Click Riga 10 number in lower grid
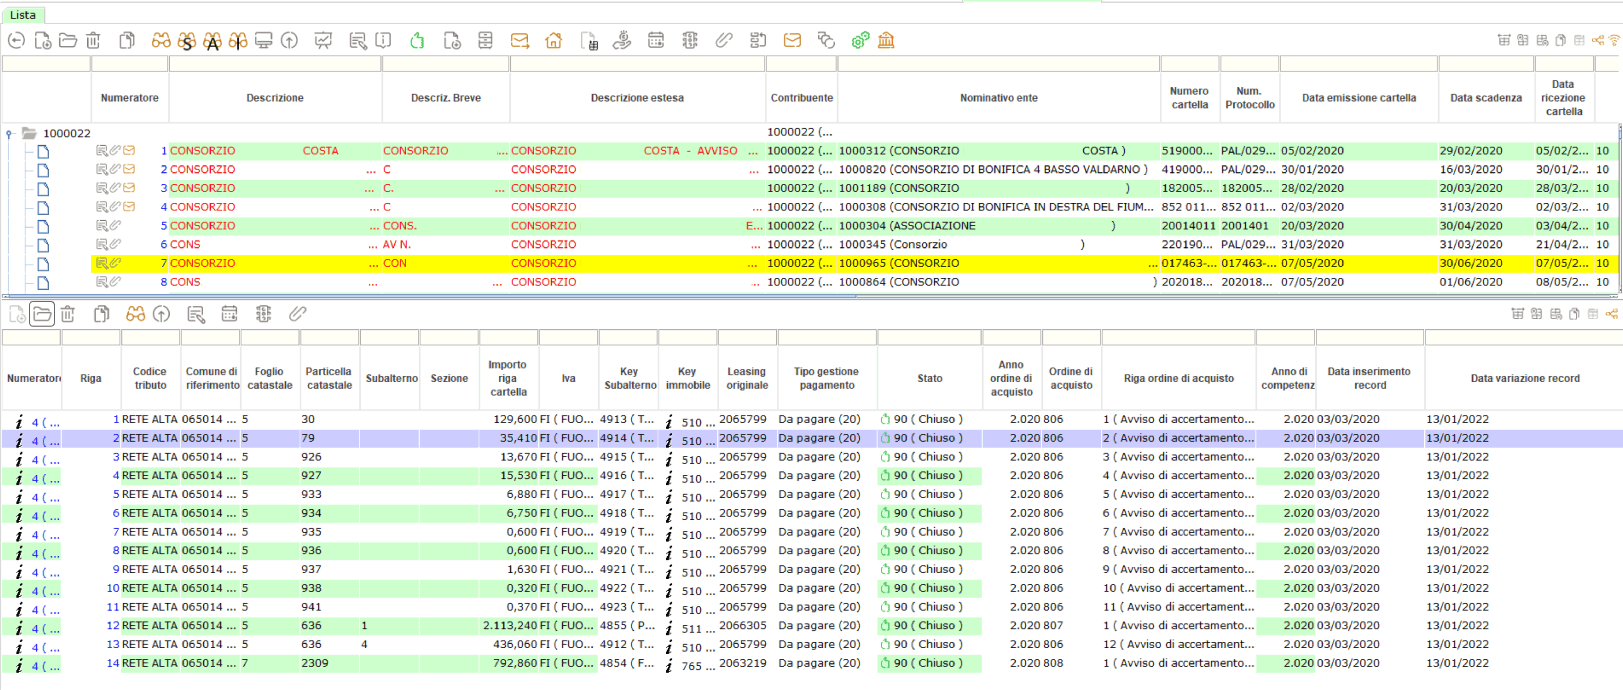The image size is (1623, 690). click(113, 589)
